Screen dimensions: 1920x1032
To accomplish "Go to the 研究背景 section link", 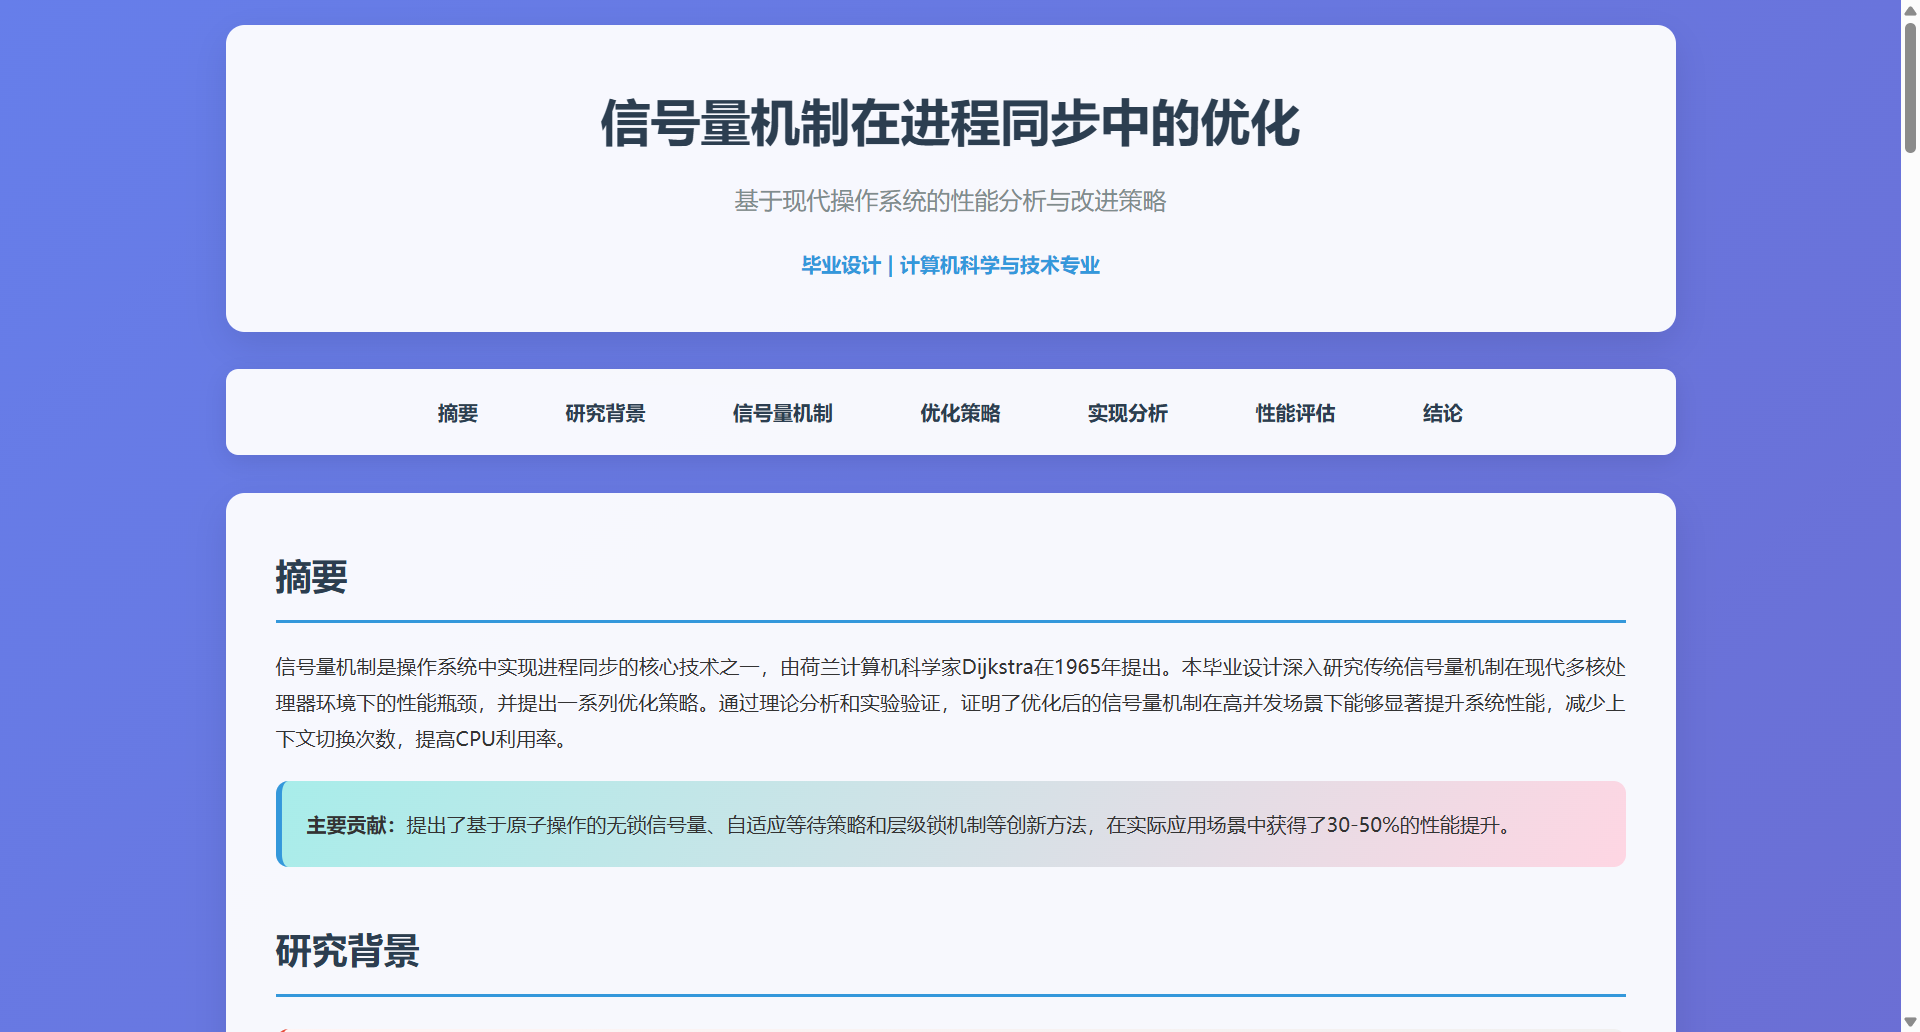I will 605,413.
